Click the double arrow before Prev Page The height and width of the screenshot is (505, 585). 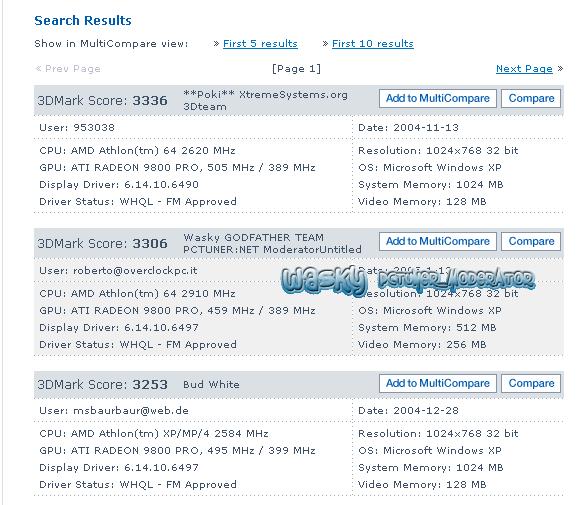(x=38, y=69)
